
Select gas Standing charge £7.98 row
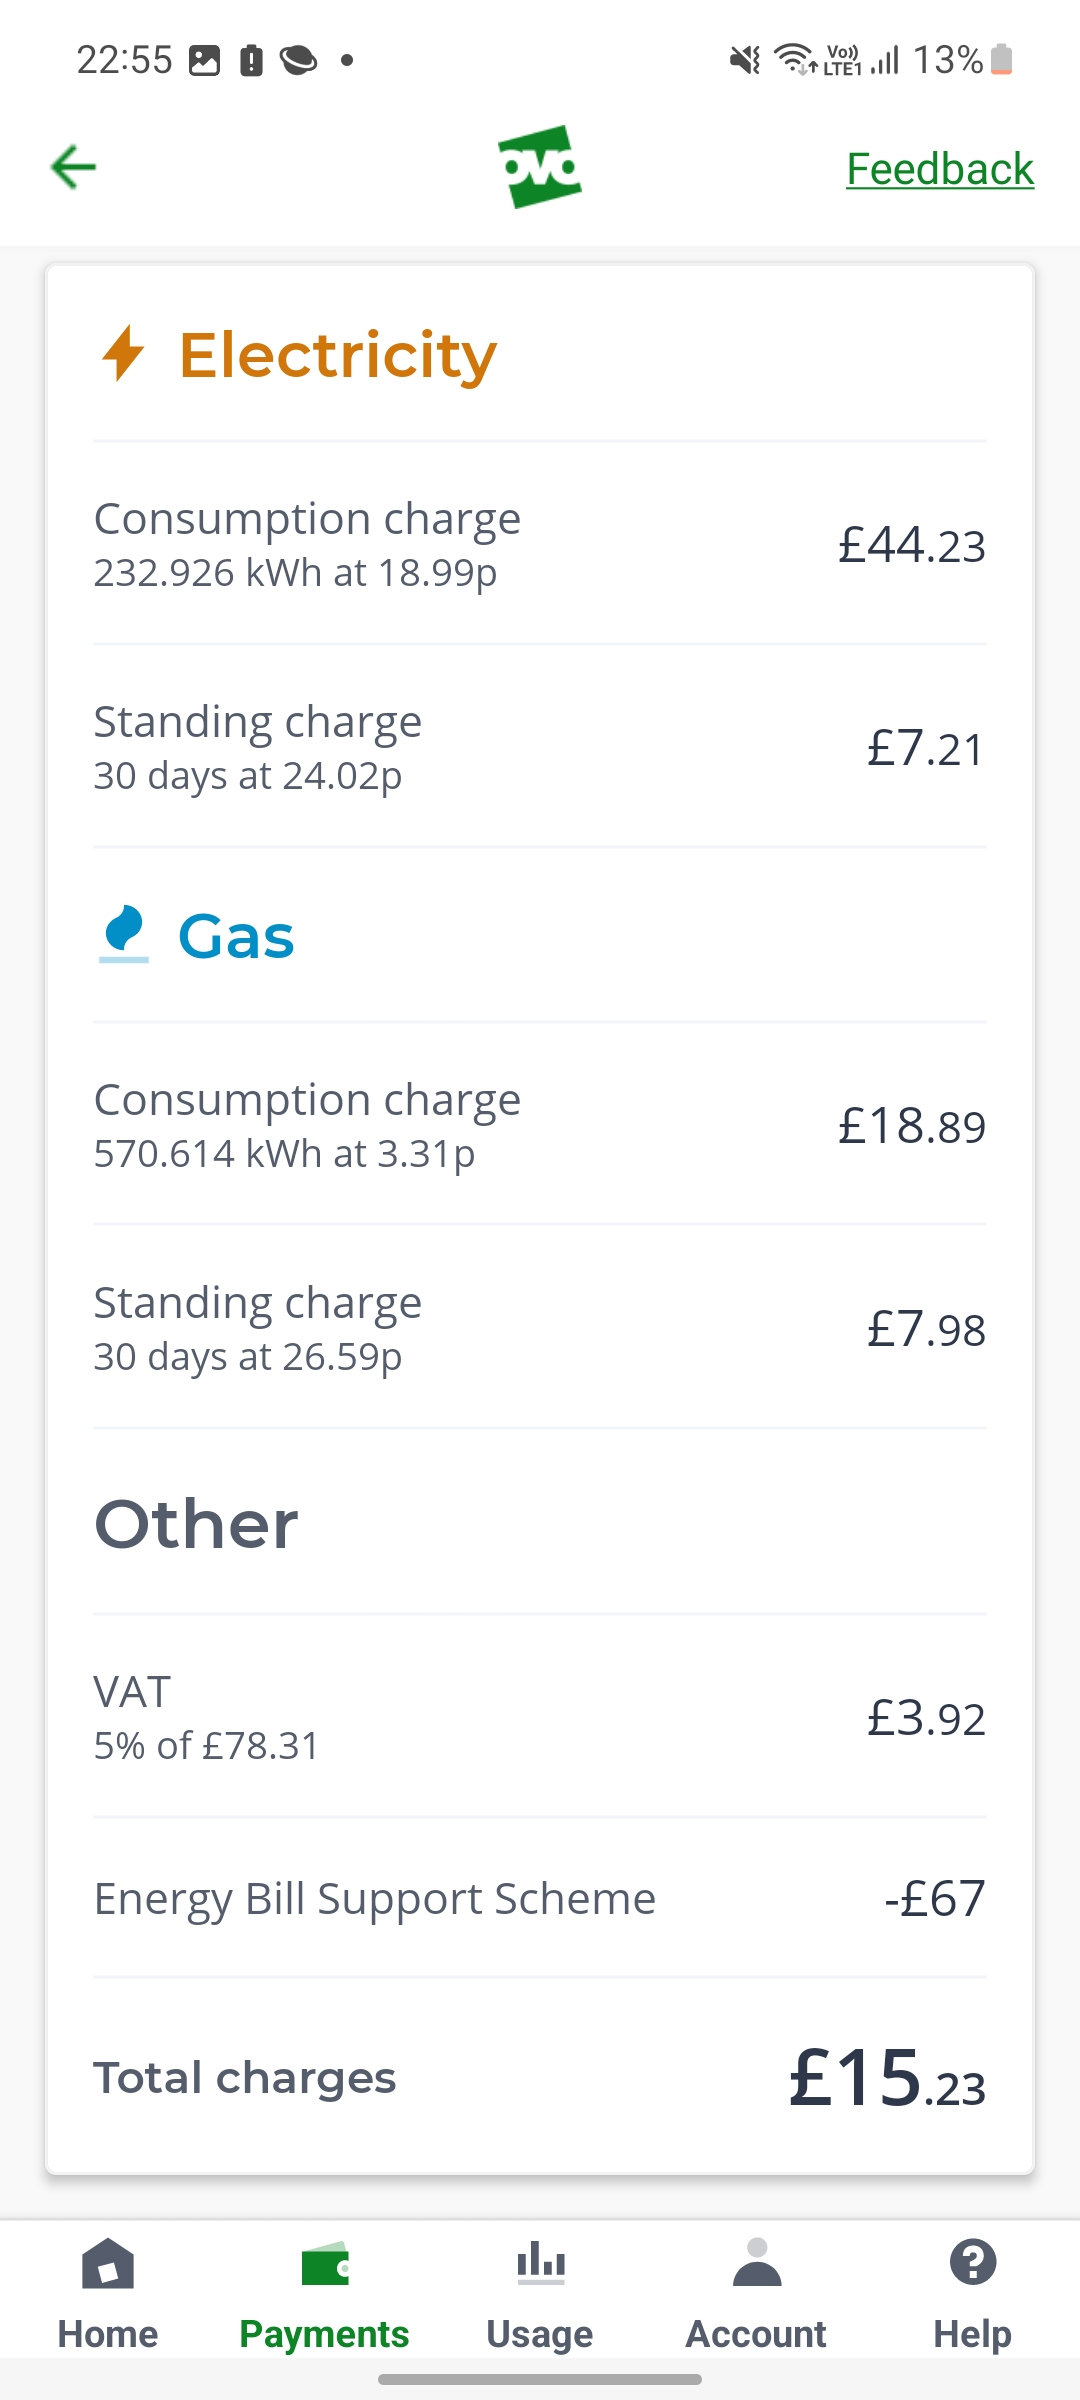click(540, 1328)
